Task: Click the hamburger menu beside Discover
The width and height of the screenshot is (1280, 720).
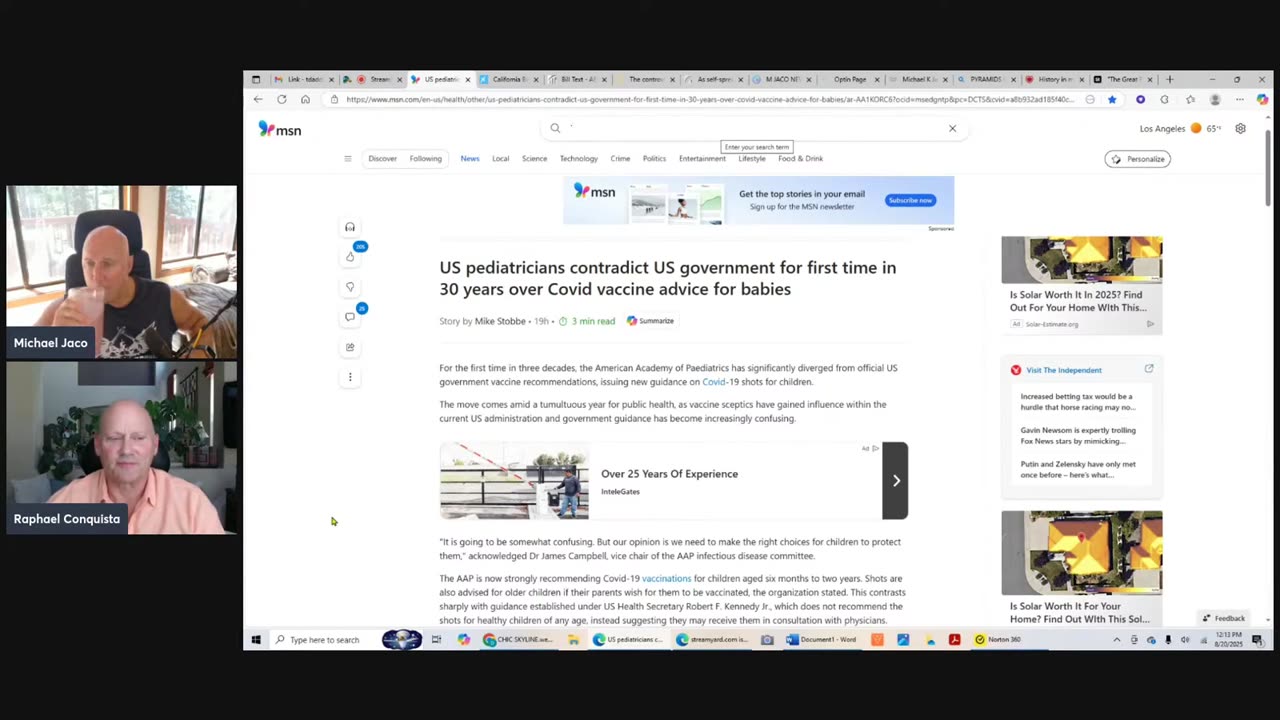Action: [x=348, y=158]
